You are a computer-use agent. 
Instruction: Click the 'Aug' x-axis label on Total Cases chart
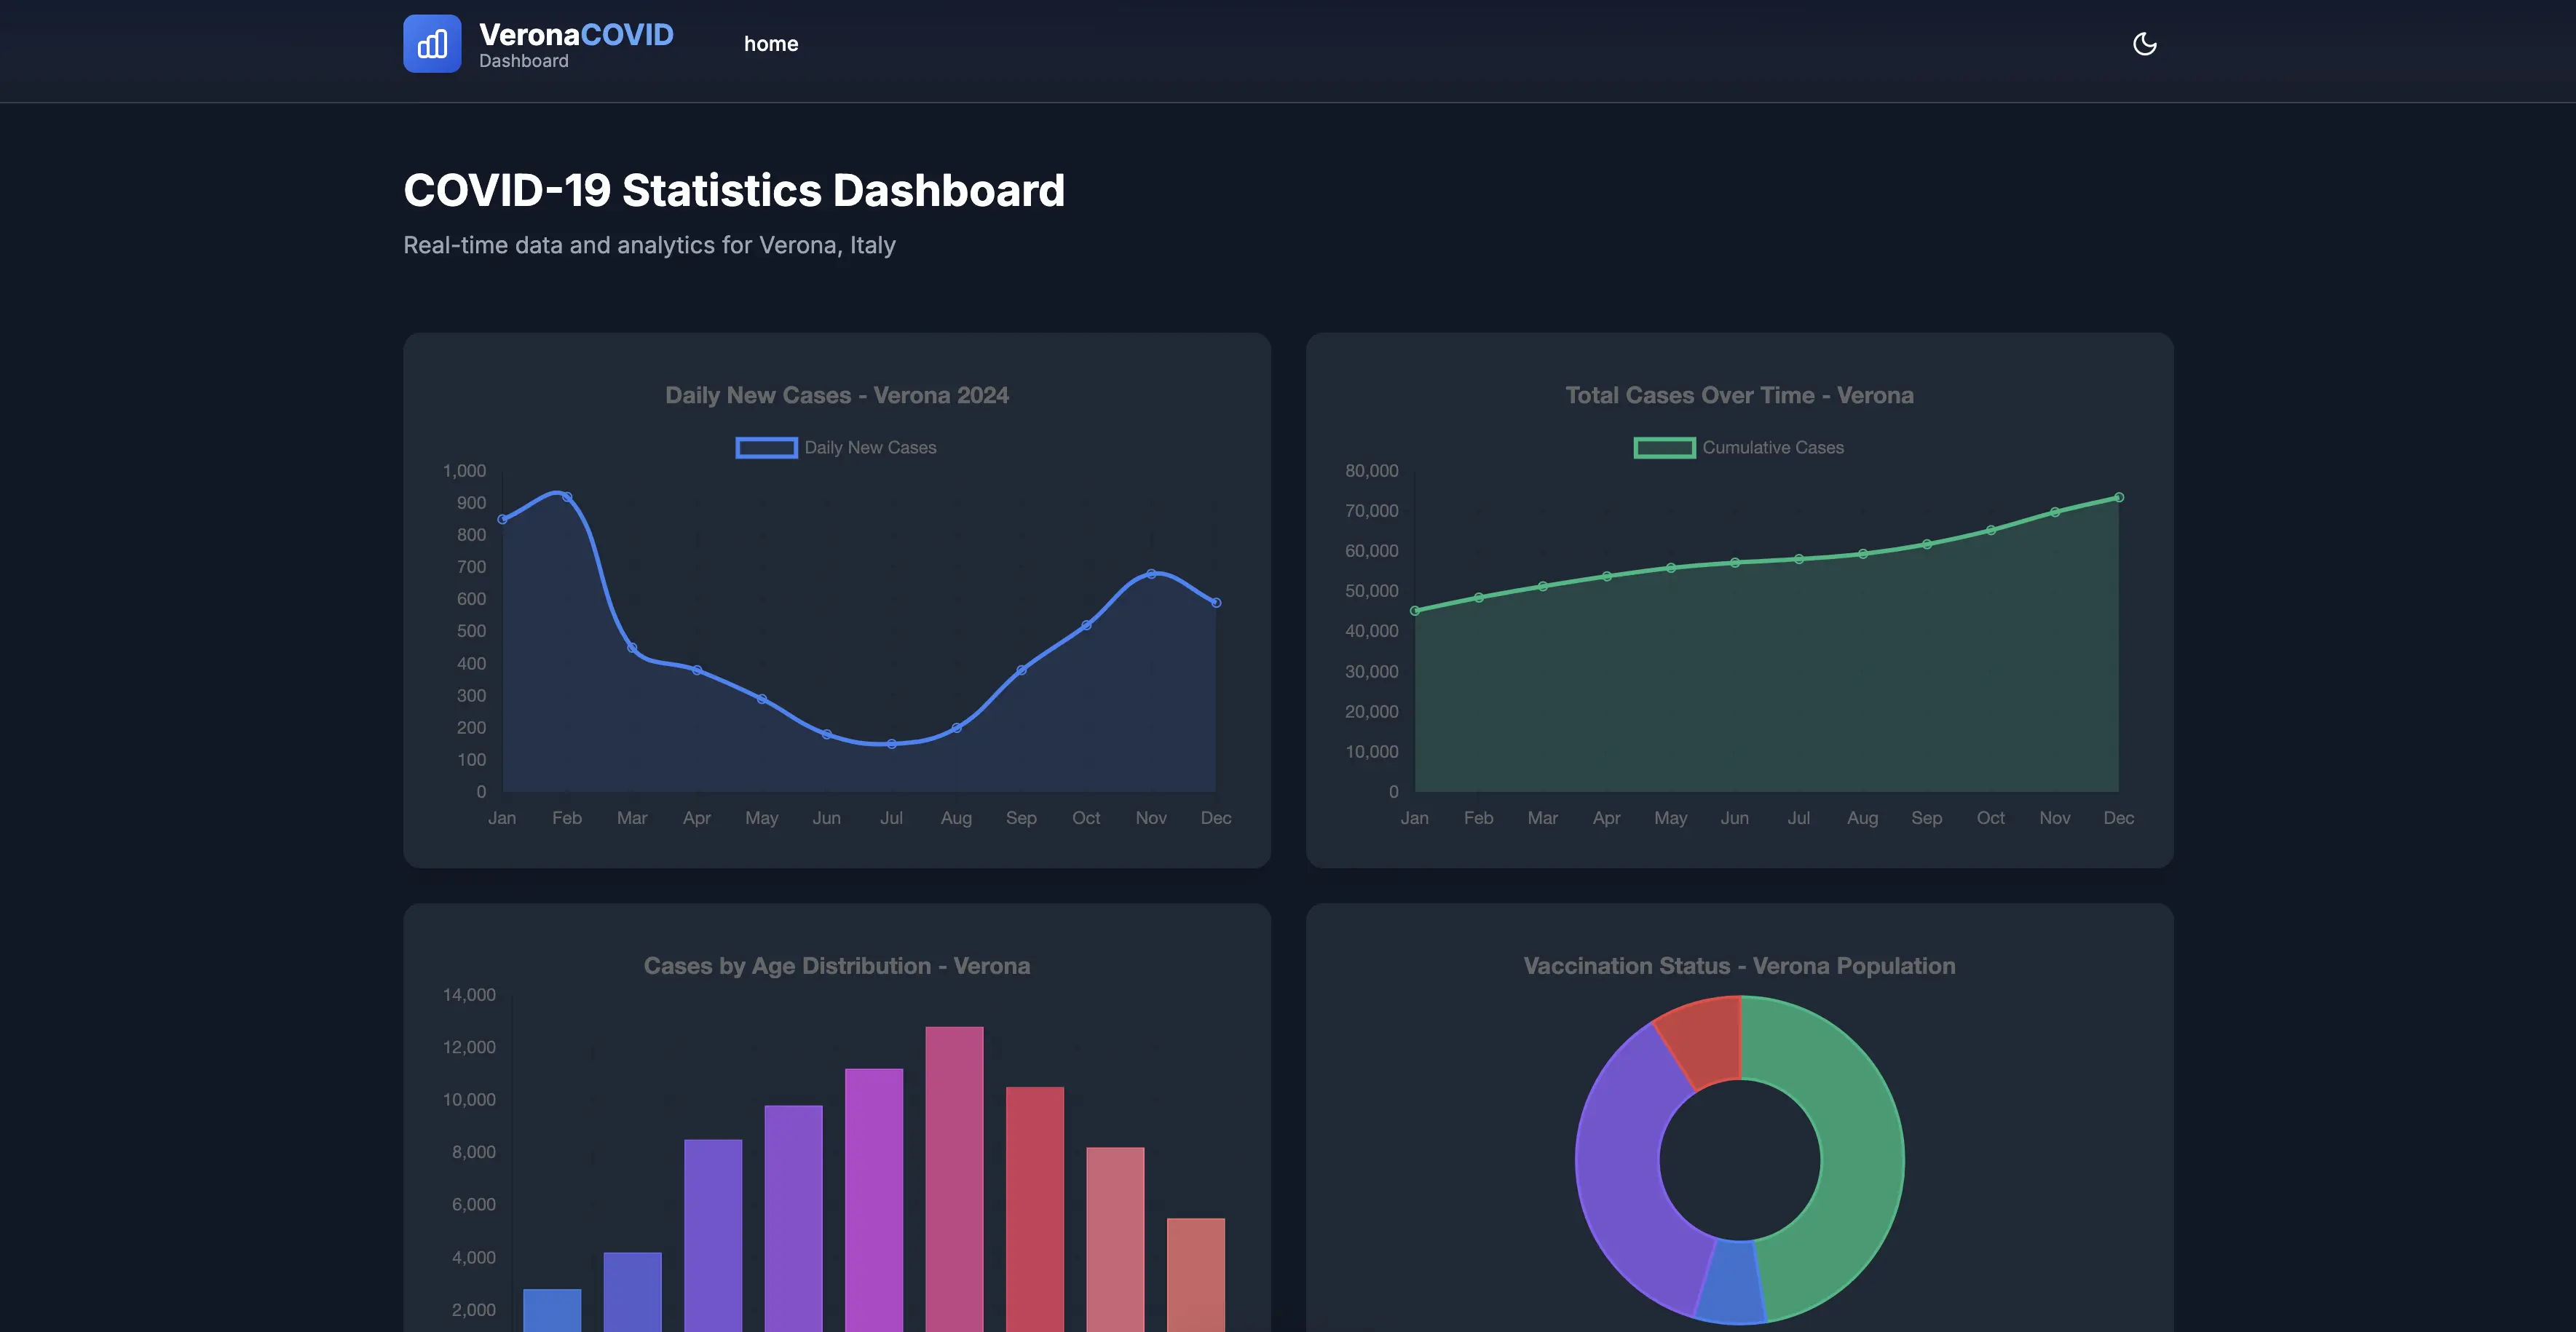tap(1862, 818)
